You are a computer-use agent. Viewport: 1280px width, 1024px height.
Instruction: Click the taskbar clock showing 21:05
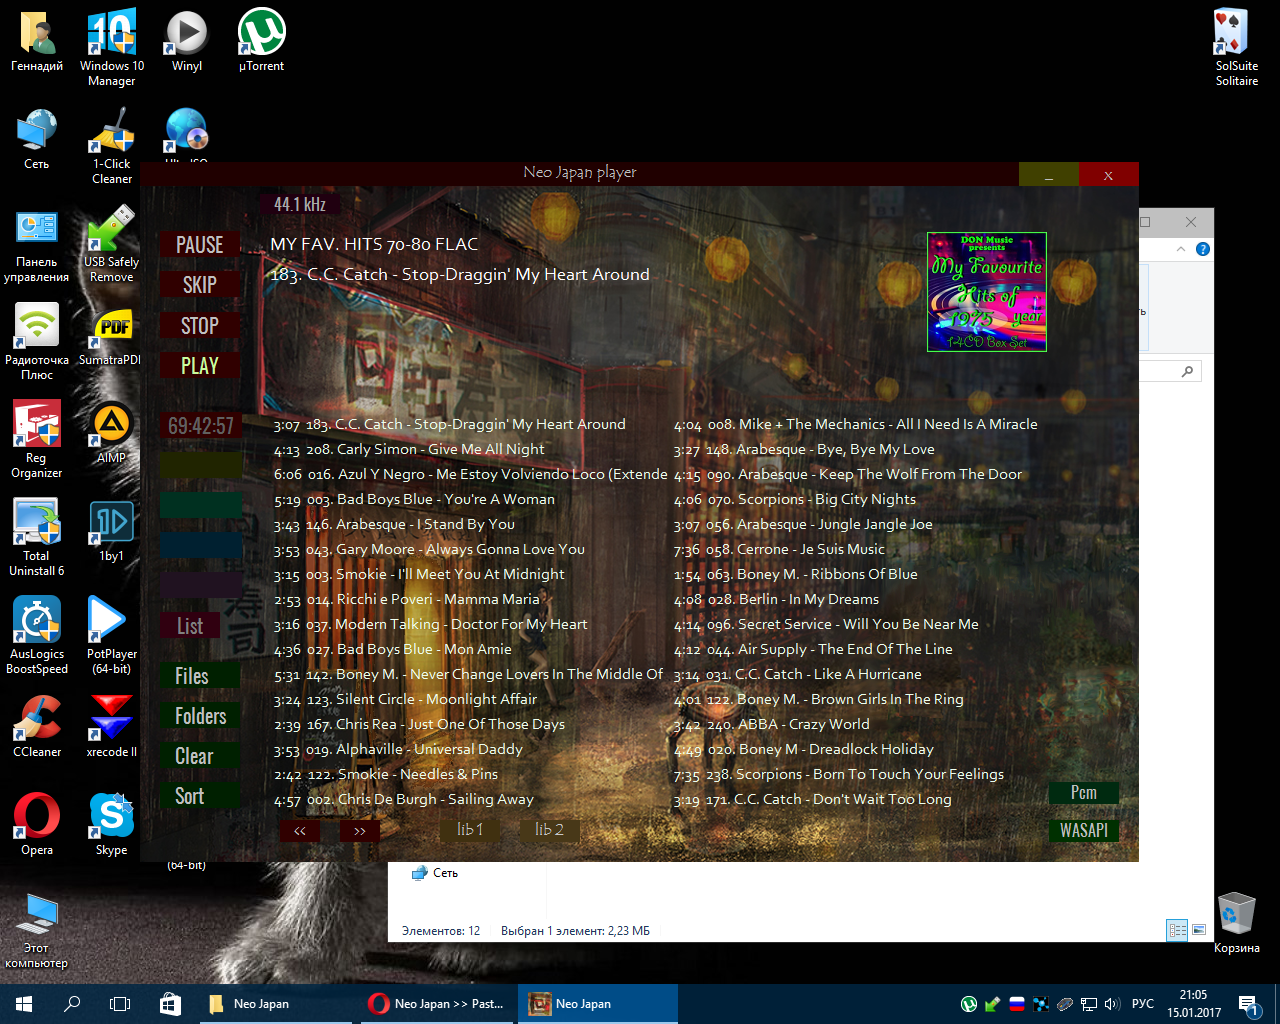tap(1193, 1004)
